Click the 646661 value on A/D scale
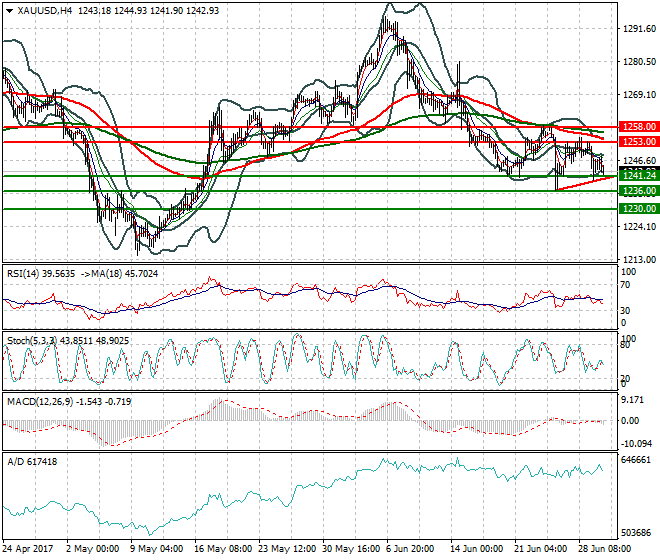 [637, 461]
